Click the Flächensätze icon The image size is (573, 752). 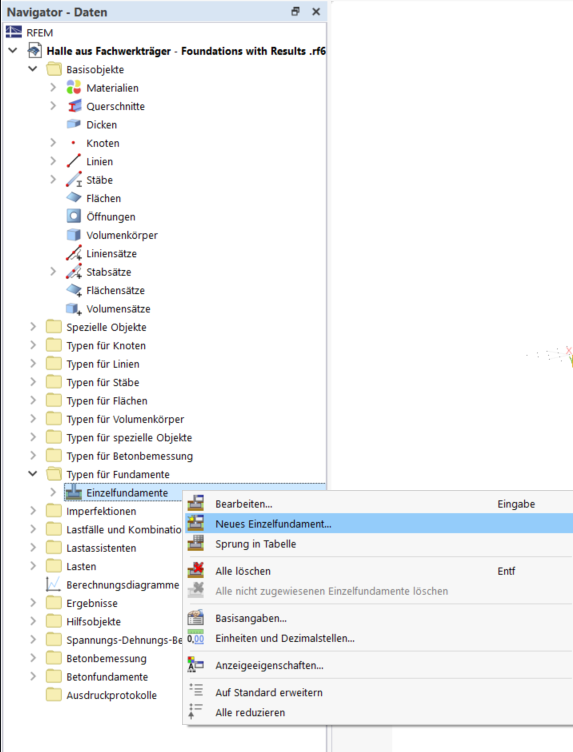pyautogui.click(x=73, y=290)
